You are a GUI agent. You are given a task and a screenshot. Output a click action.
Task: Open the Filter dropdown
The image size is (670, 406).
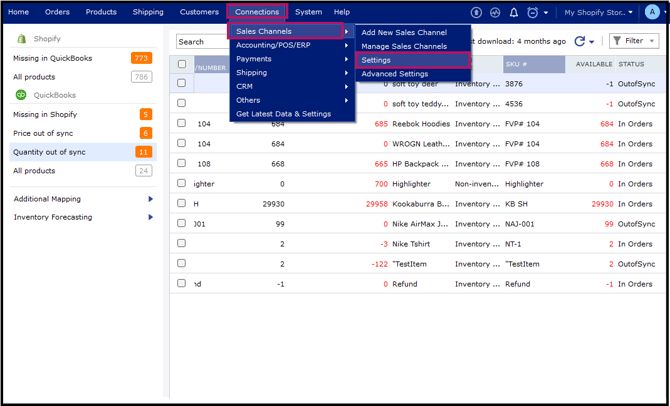[x=632, y=41]
